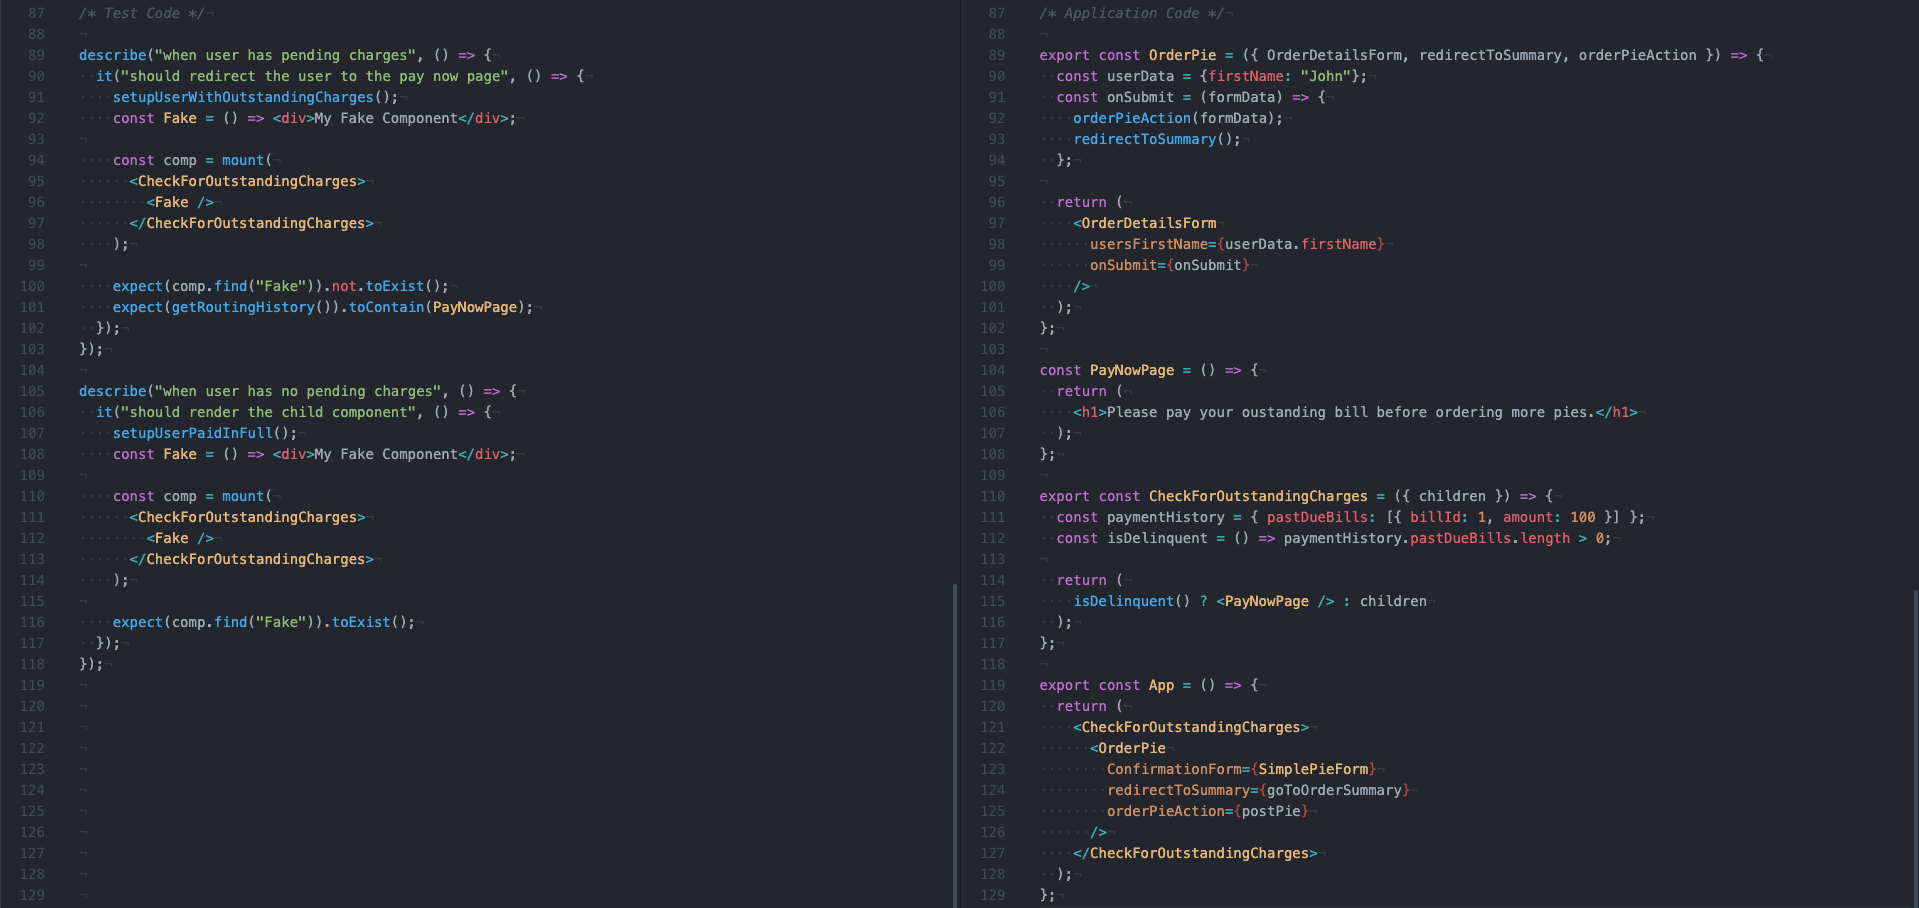Image resolution: width=1919 pixels, height=908 pixels.
Task: Click line number 104 in the test pane
Action: tap(31, 370)
